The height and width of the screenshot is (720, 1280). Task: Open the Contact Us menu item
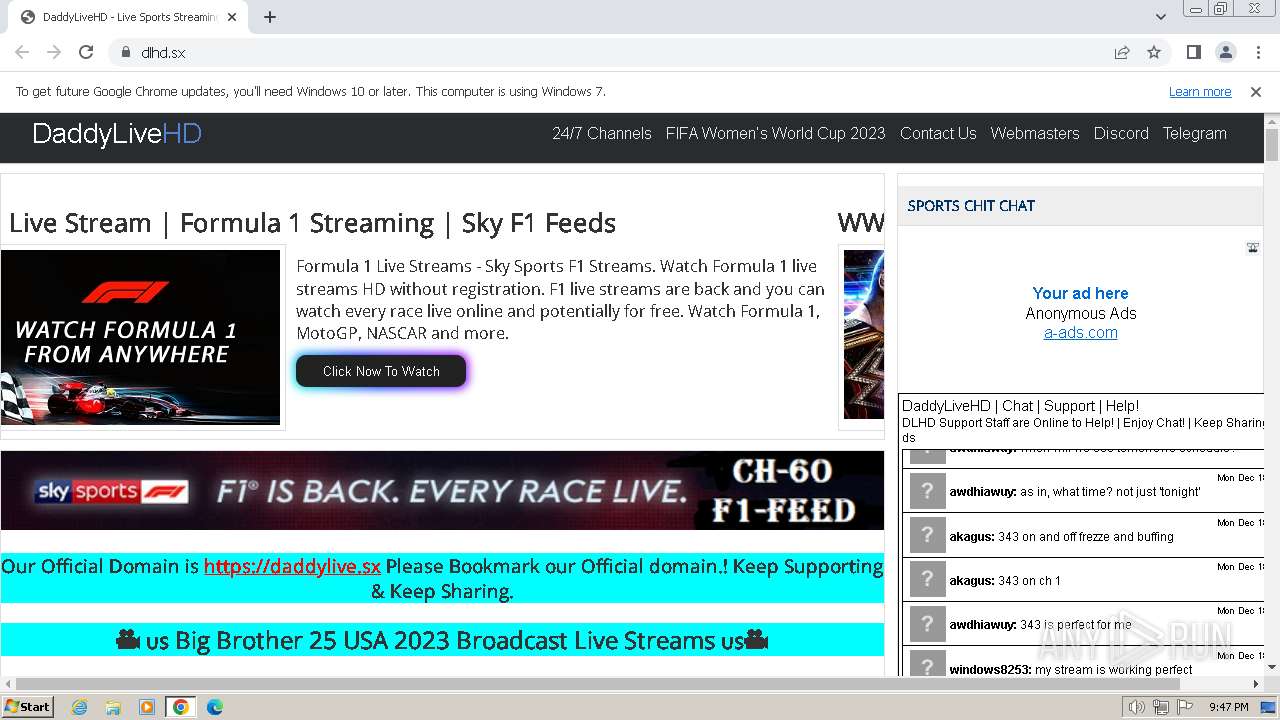938,133
